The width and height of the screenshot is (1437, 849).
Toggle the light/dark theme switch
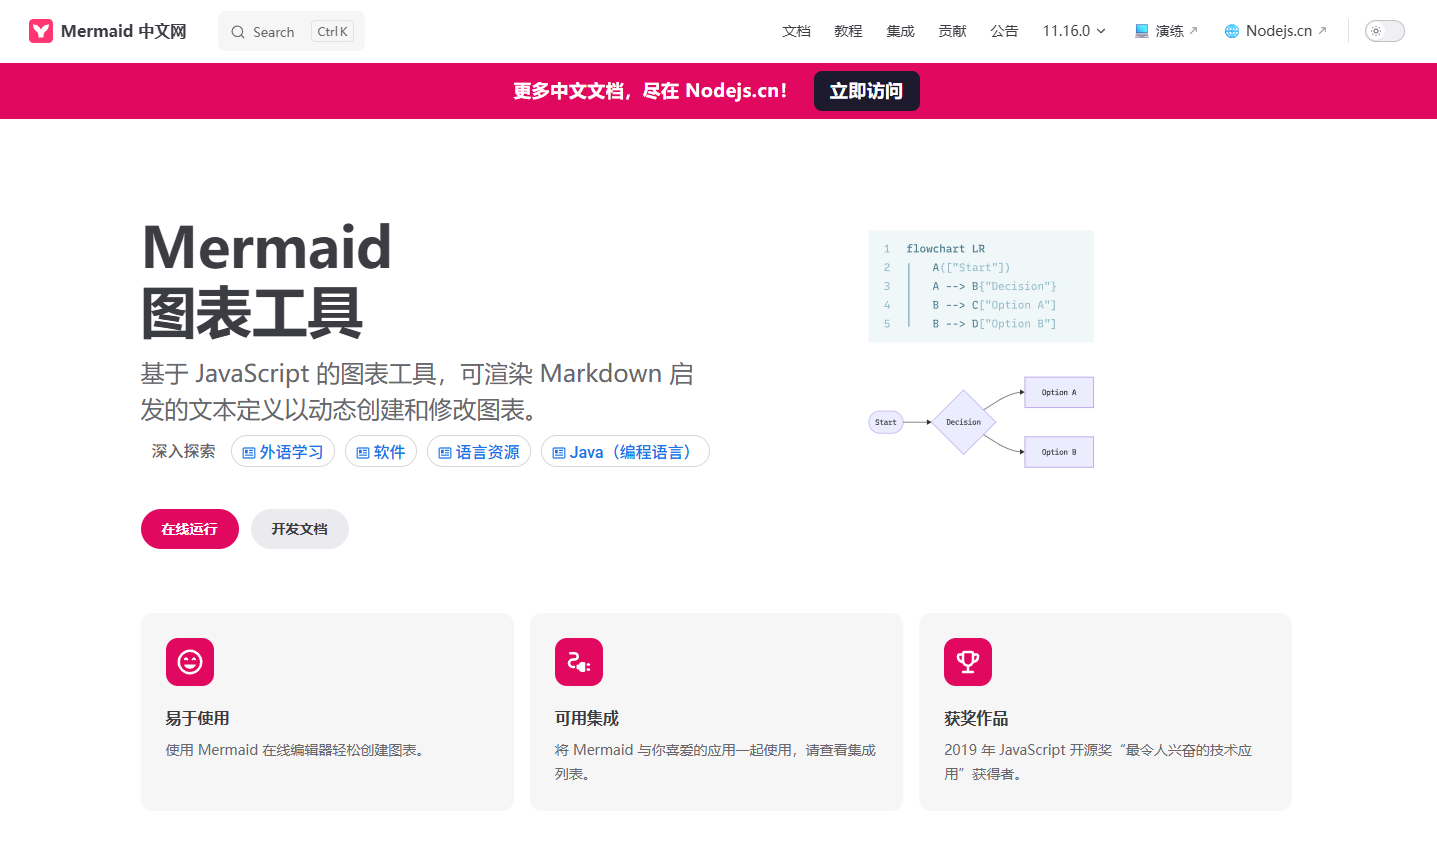coord(1385,31)
